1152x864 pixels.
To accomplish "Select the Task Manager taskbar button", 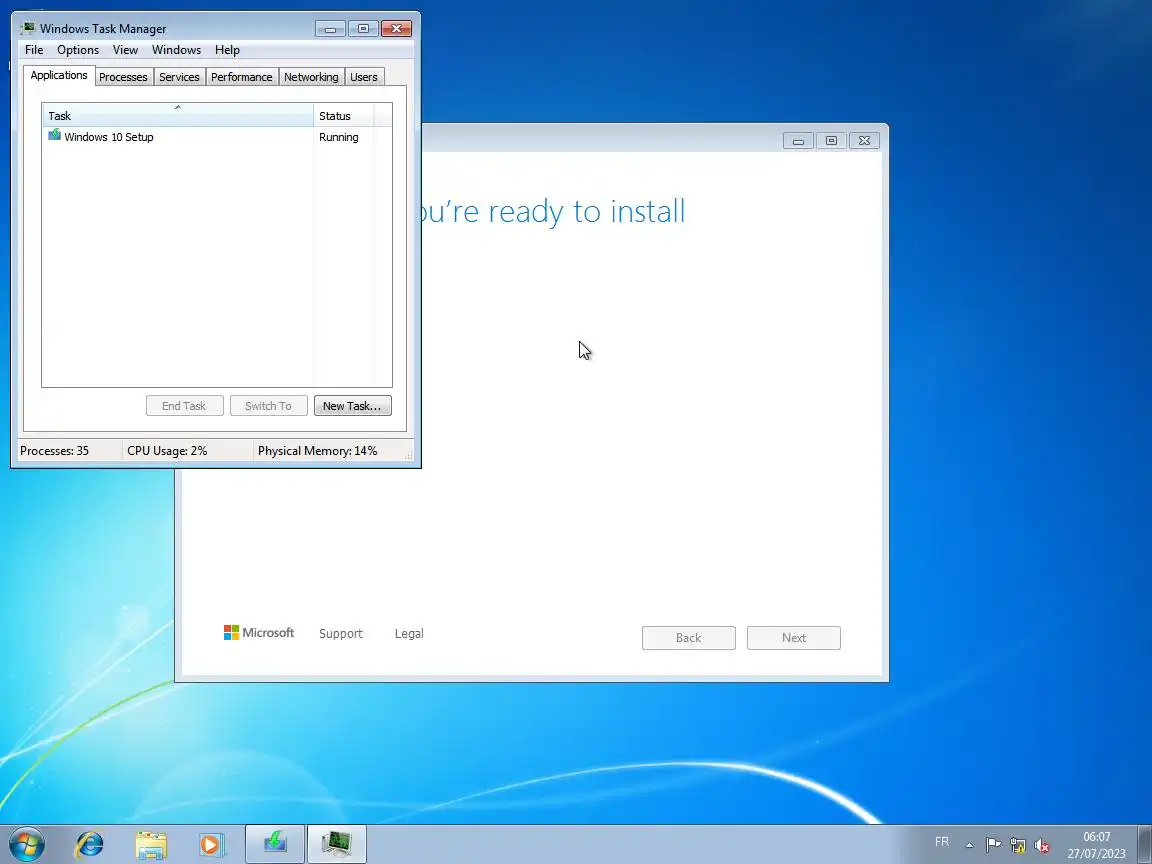I will pos(336,844).
